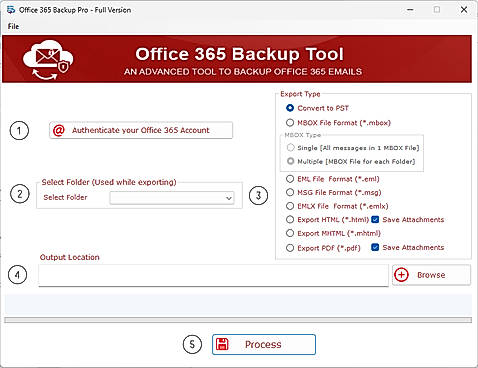Click the red @ icon on Authenticate button
Screen dimensions: 478x368
pos(59,130)
